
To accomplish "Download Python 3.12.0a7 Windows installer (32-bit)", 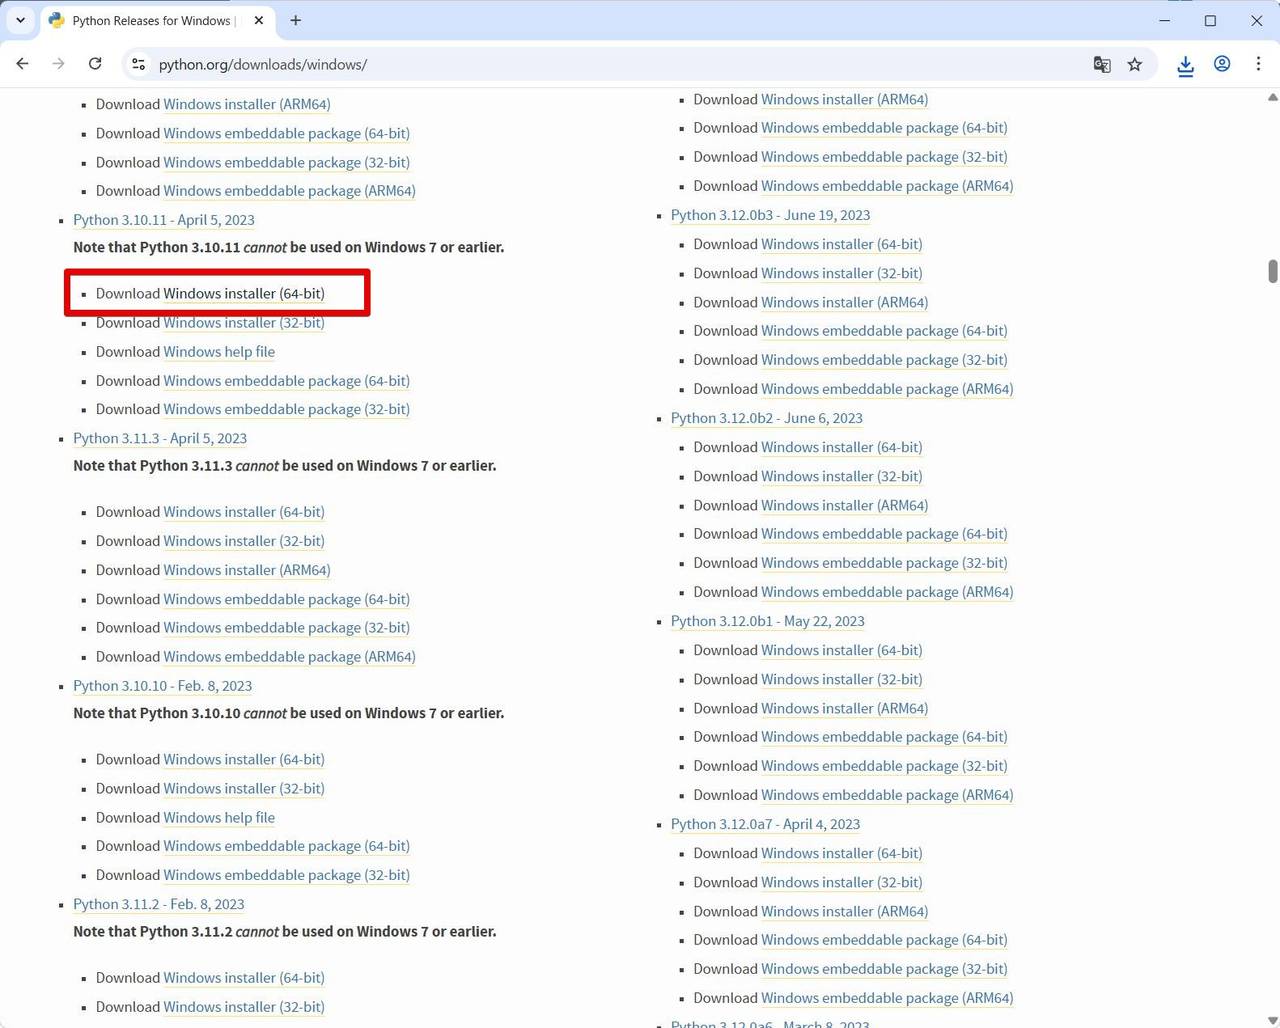I will tap(842, 882).
